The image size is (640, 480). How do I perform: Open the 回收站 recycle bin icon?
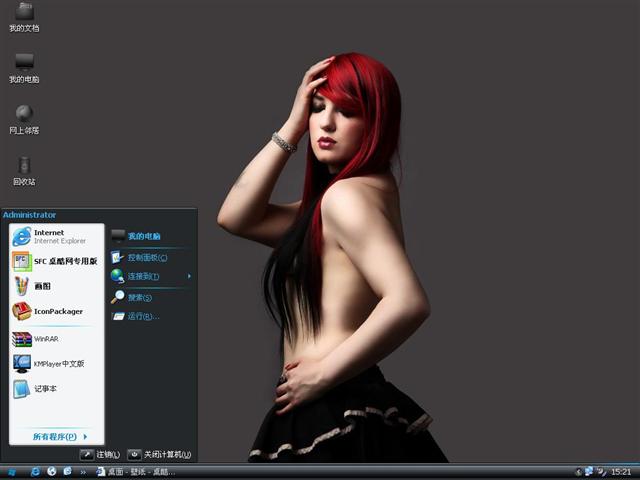(24, 171)
